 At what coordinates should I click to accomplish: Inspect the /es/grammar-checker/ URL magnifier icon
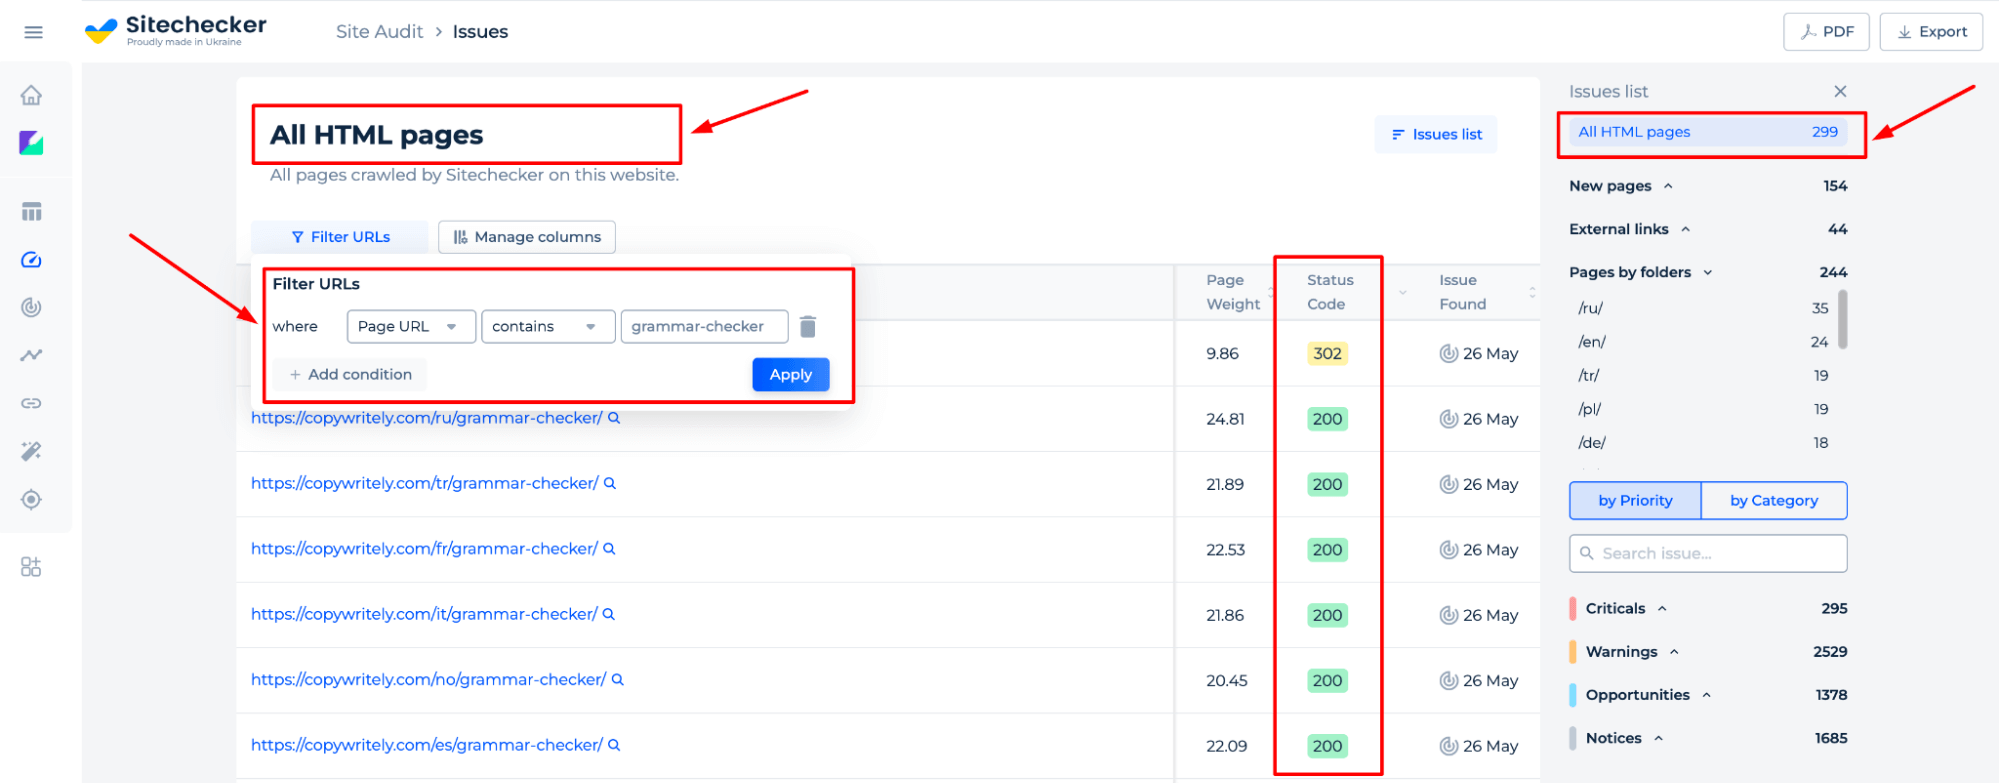tap(614, 745)
